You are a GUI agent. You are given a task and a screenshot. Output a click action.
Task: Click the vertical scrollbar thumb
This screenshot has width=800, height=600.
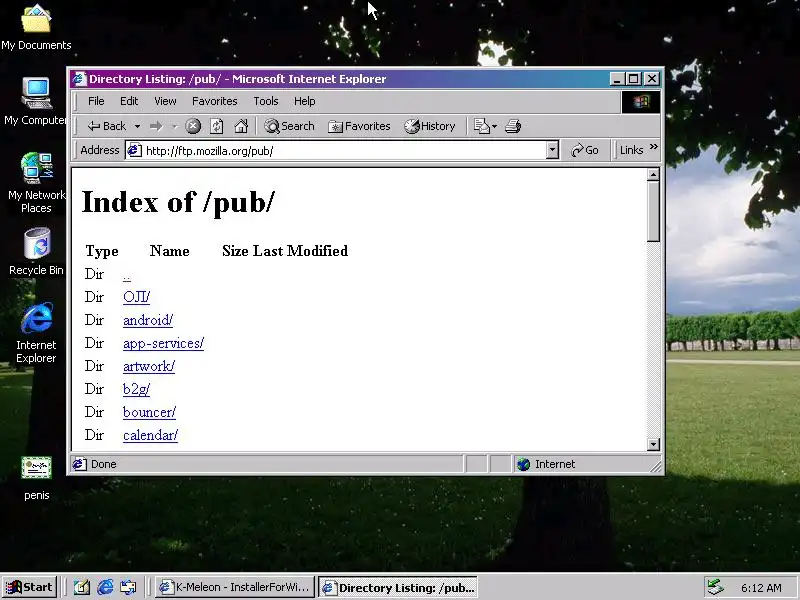[x=653, y=211]
